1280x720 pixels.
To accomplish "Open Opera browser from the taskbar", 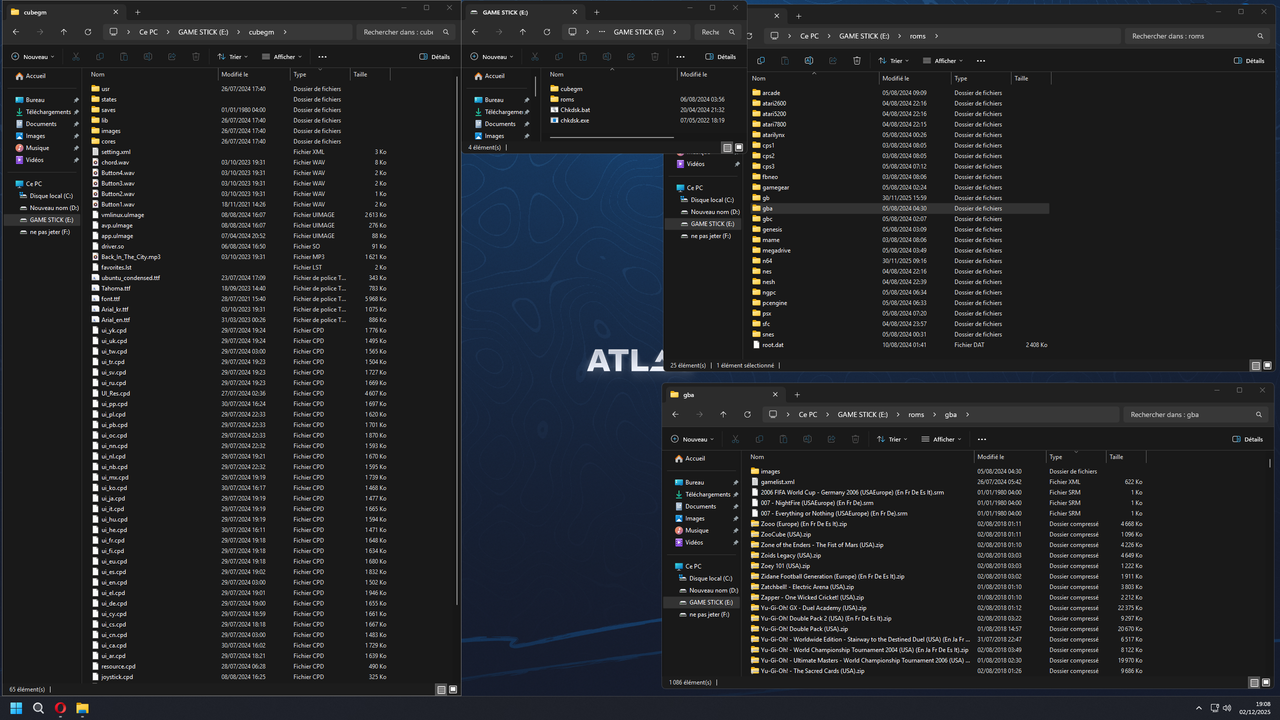I will [x=60, y=708].
